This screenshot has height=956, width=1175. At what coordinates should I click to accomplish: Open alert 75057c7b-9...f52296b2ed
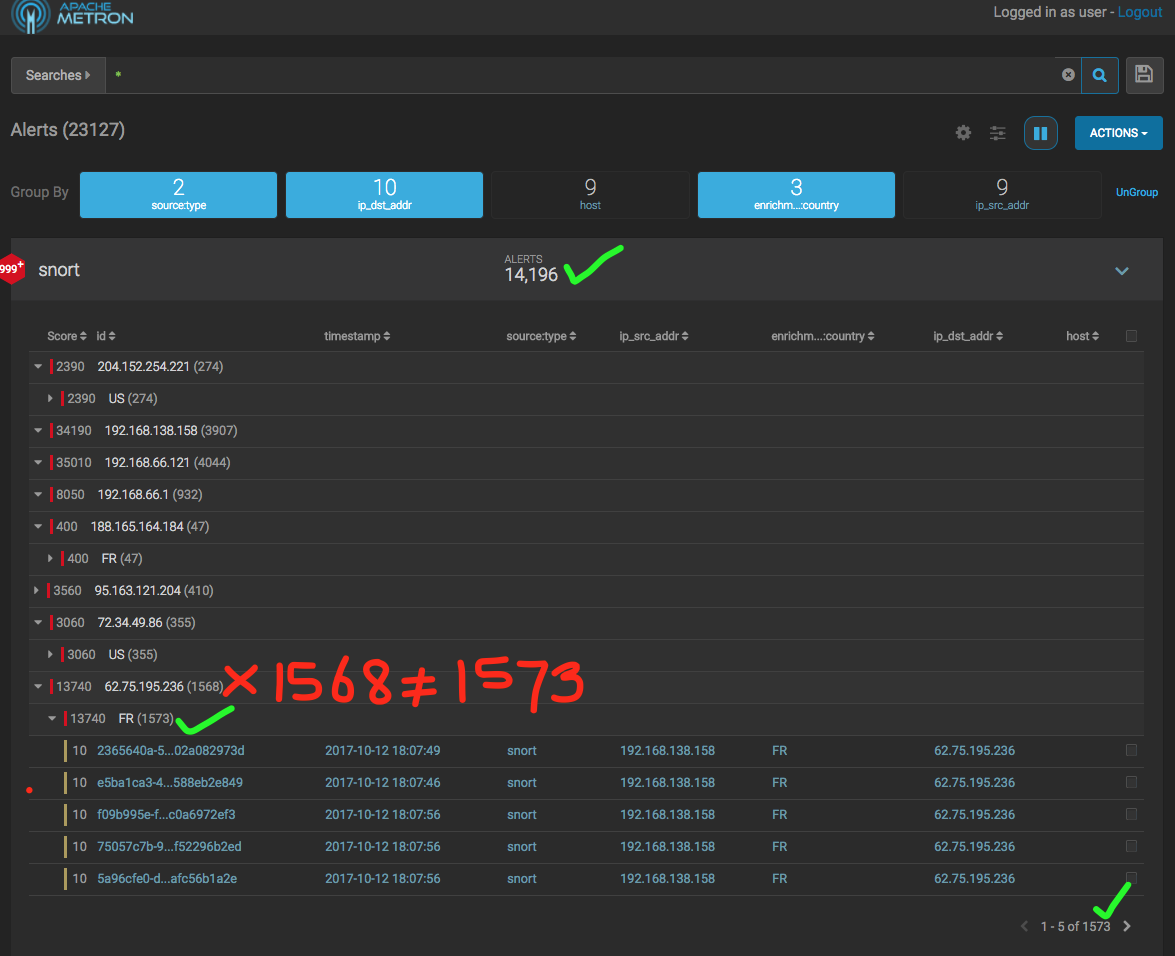[169, 847]
